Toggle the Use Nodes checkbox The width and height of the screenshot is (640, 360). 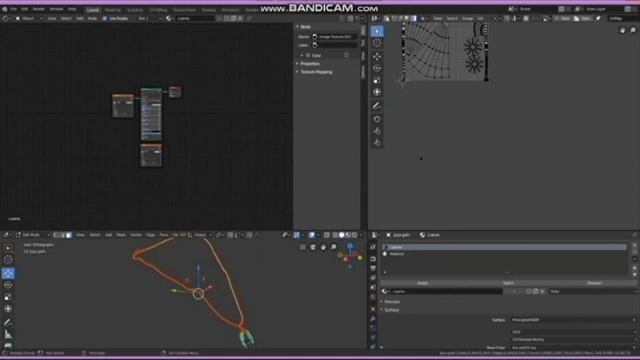tap(104, 18)
